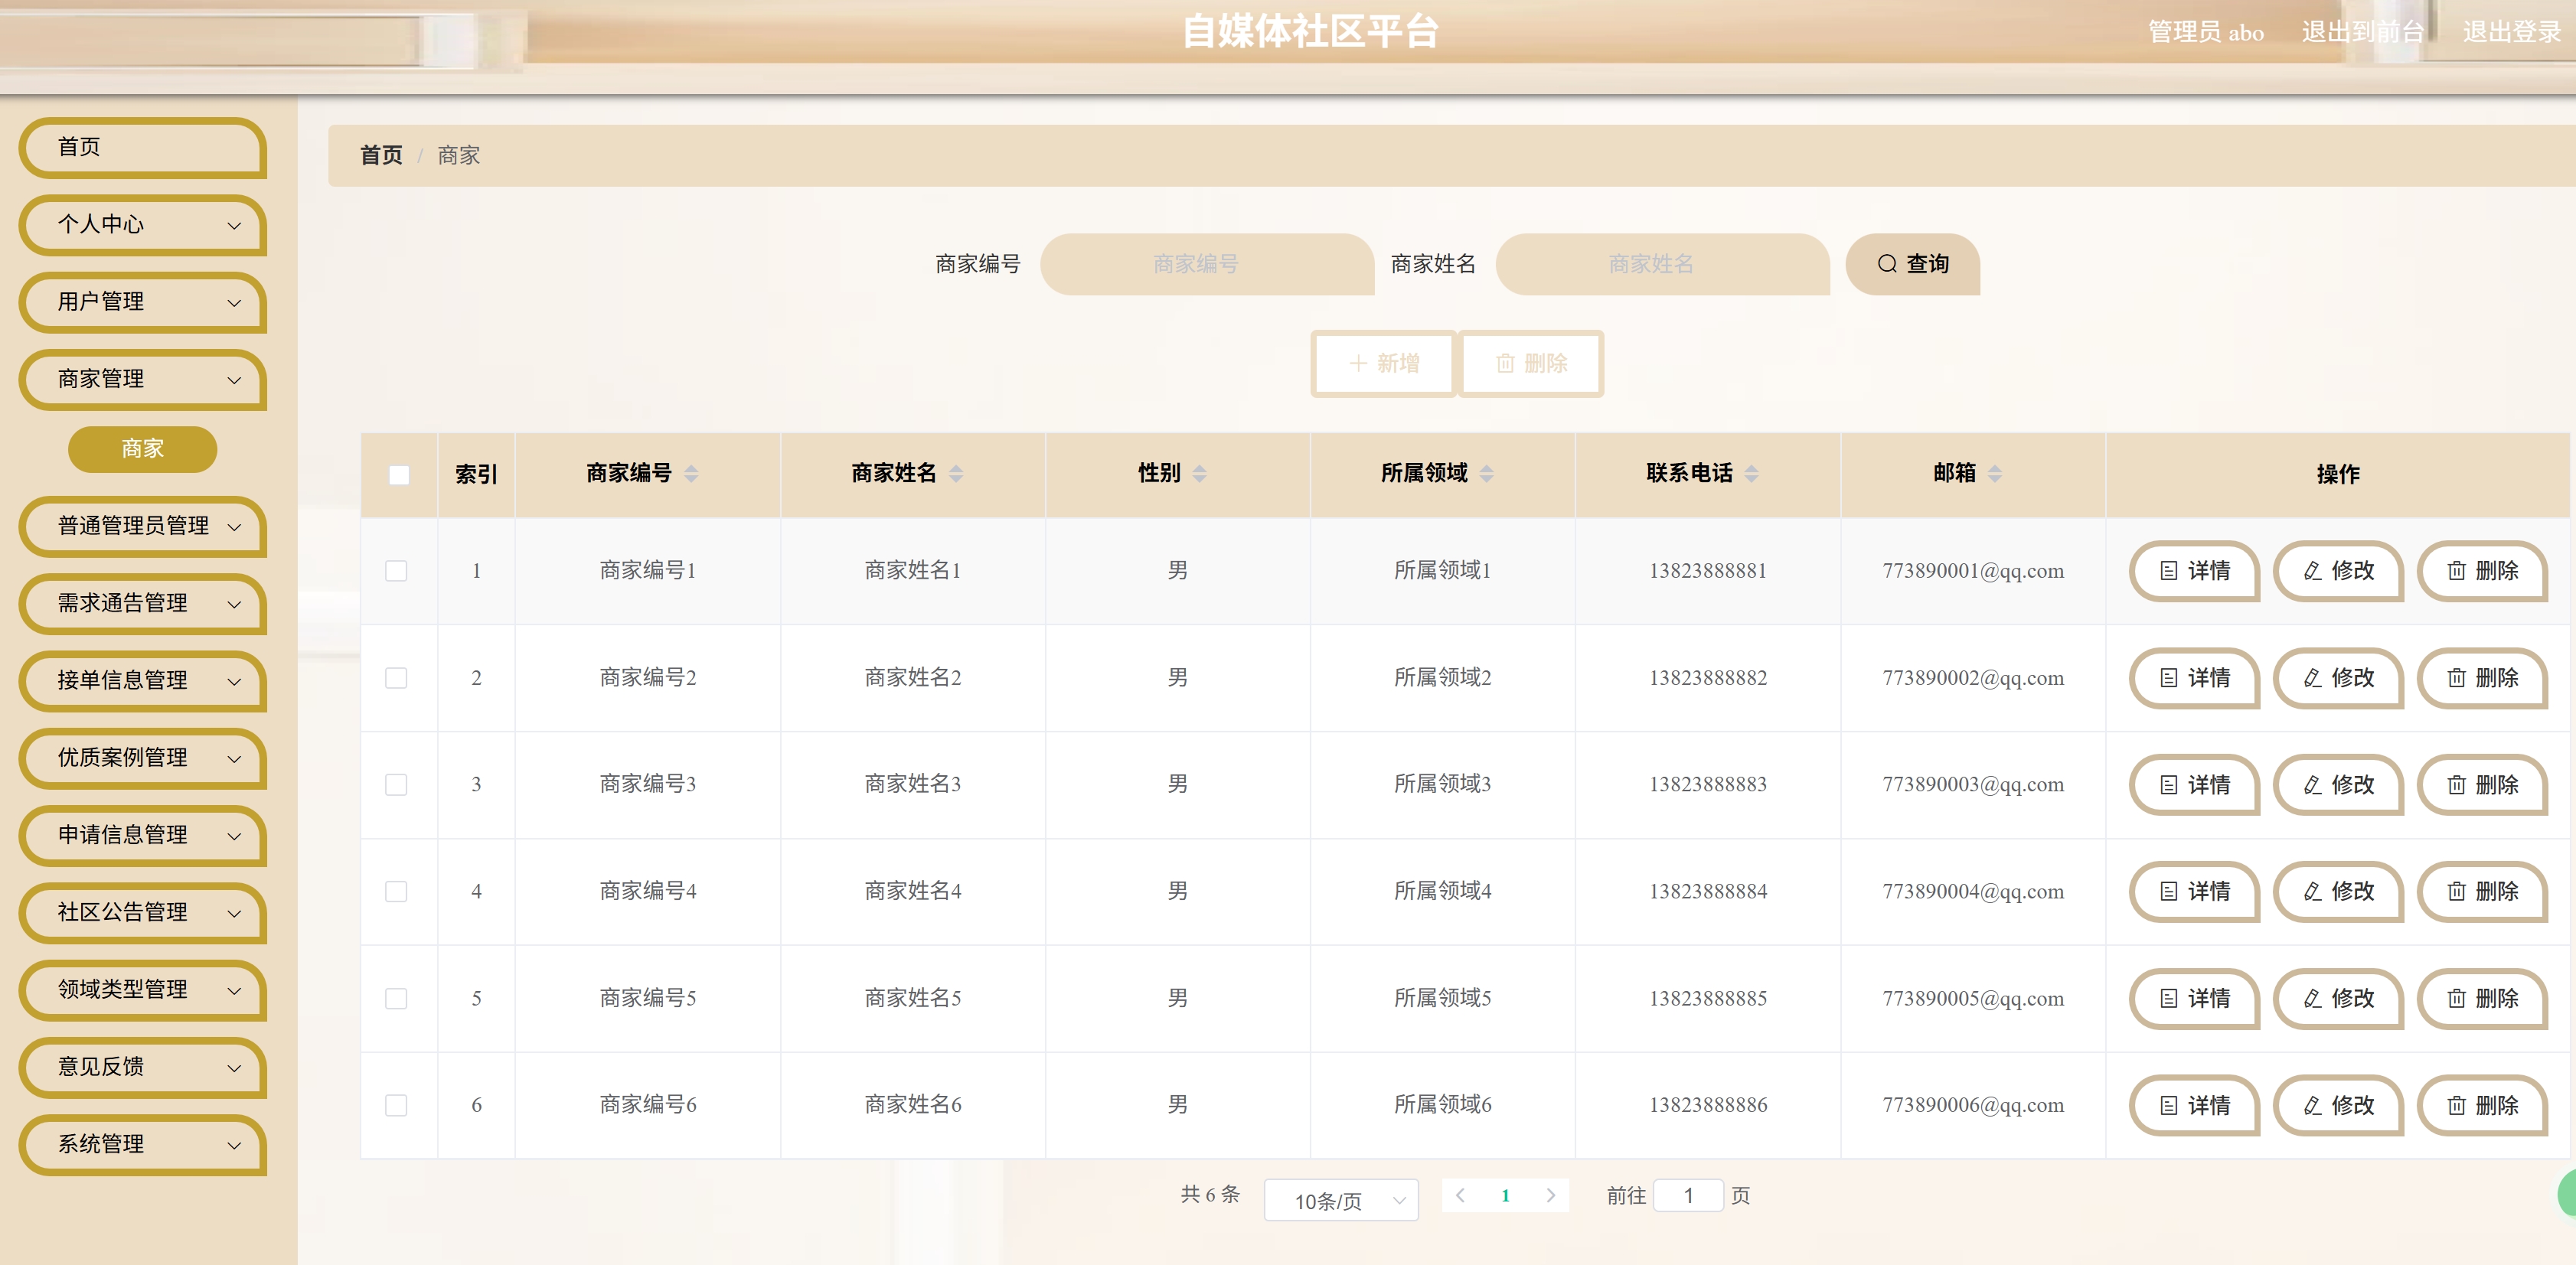Collapse 商家管理 sidebar menu
The width and height of the screenshot is (2576, 1265).
coord(143,379)
